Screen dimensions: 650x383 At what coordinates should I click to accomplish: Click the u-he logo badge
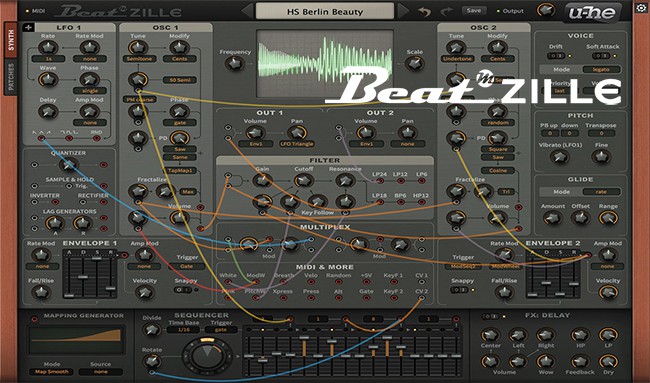pyautogui.click(x=592, y=14)
